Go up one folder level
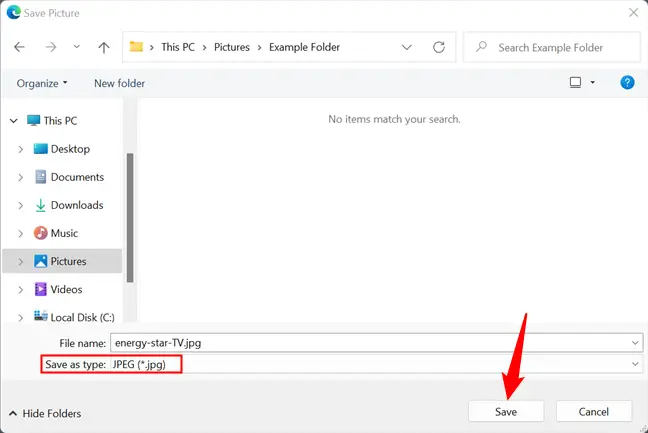Viewport: 648px width, 433px height. pos(104,48)
